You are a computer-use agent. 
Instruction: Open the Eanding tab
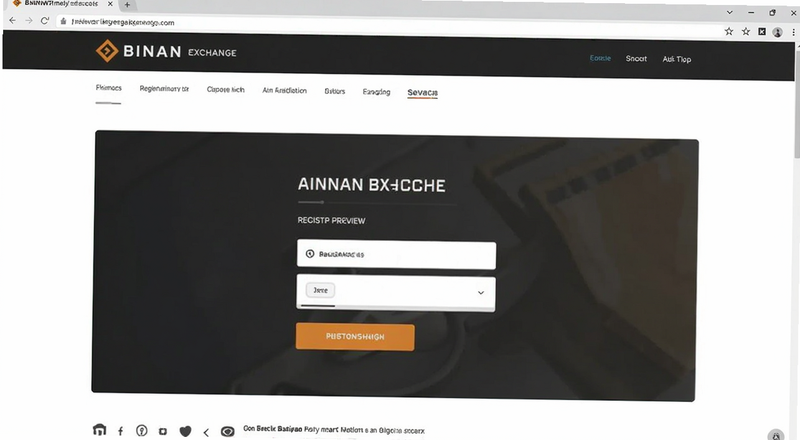point(377,92)
